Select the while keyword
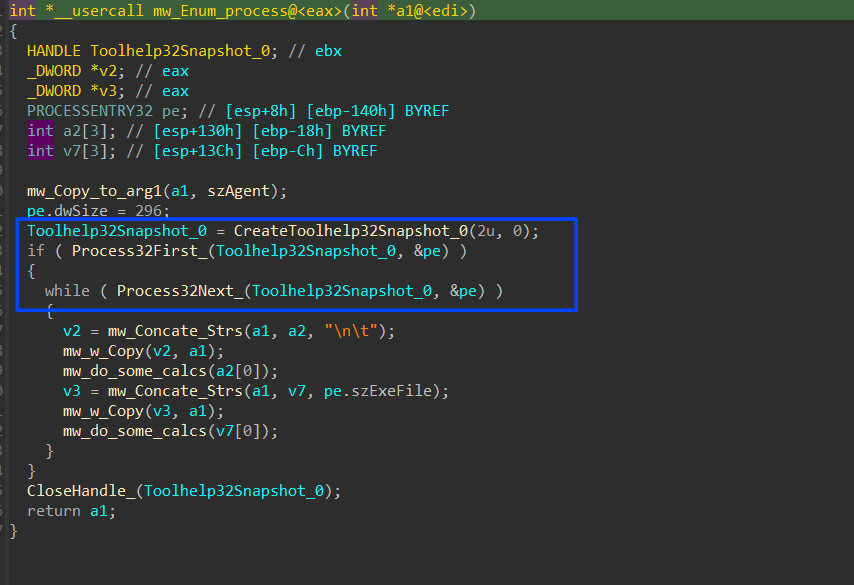 tap(67, 291)
